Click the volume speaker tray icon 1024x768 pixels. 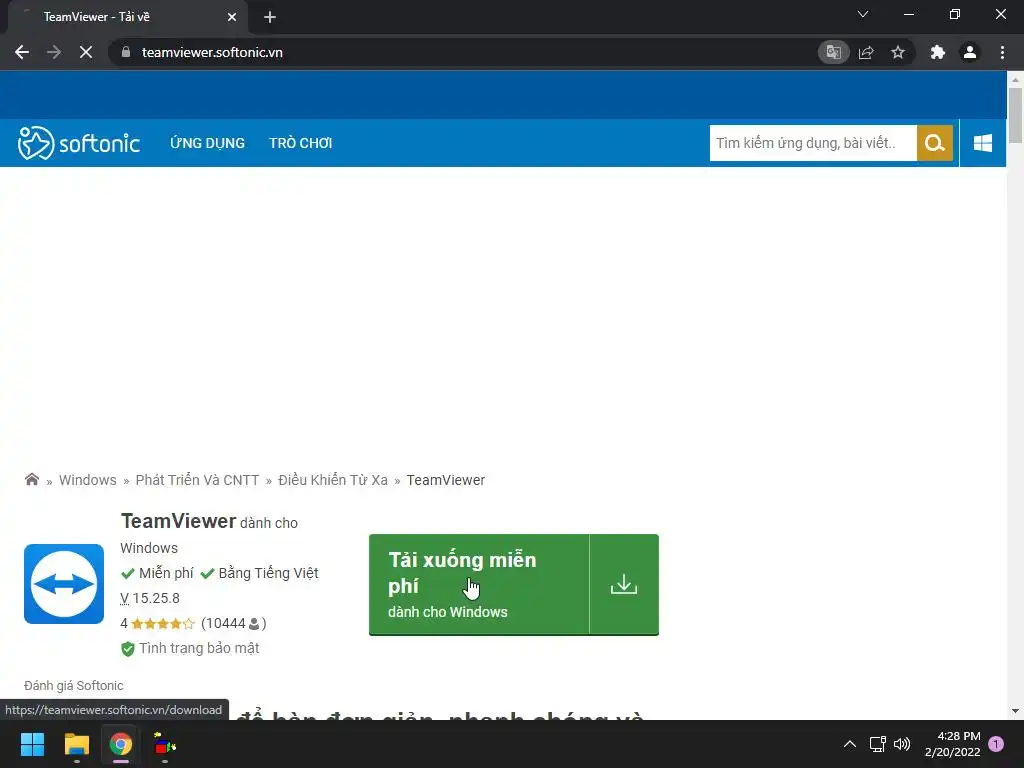click(x=902, y=744)
